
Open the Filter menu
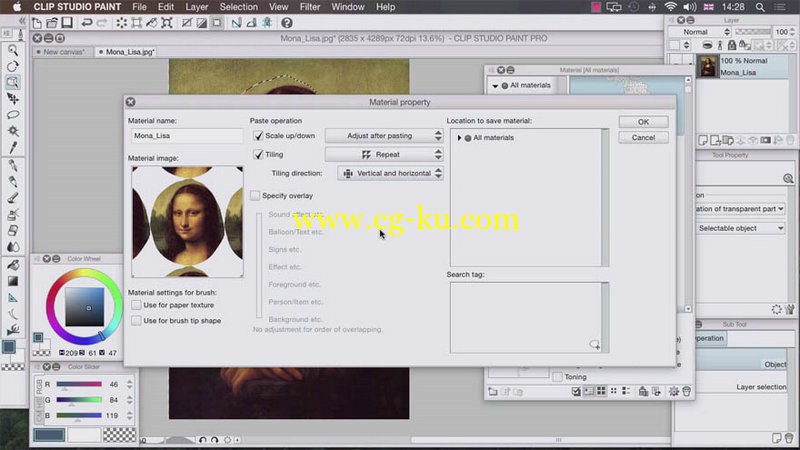(x=310, y=7)
